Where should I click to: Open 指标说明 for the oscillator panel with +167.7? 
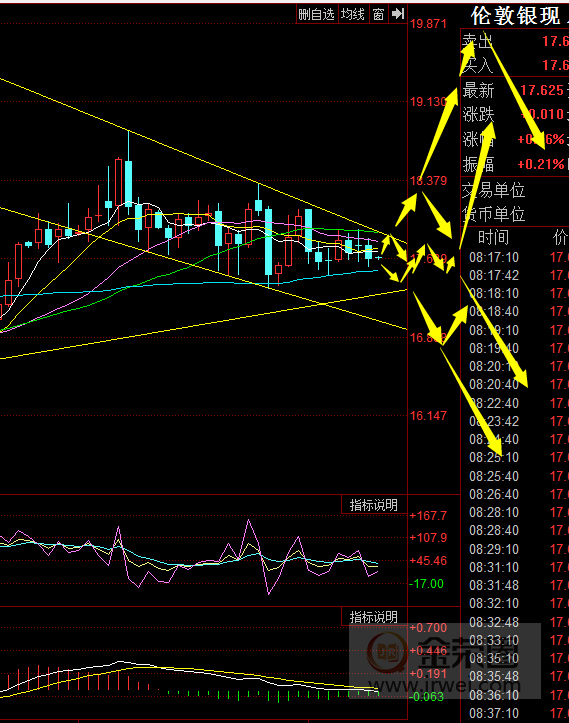click(x=374, y=505)
